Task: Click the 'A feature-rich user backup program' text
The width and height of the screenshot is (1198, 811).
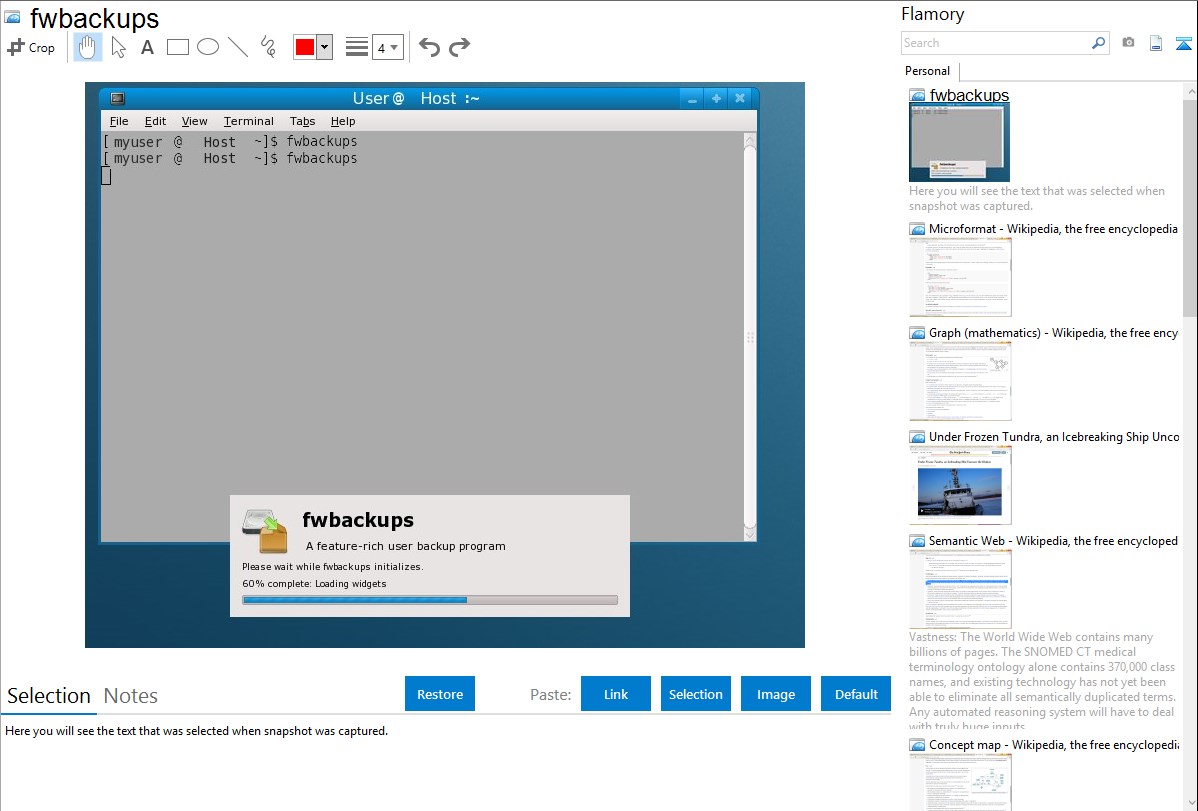Action: pos(406,546)
